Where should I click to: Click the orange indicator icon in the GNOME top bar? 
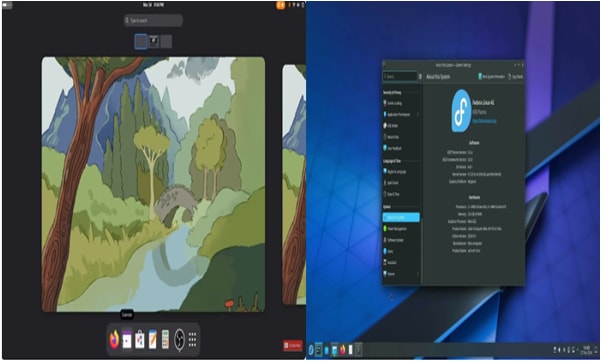(x=281, y=5)
